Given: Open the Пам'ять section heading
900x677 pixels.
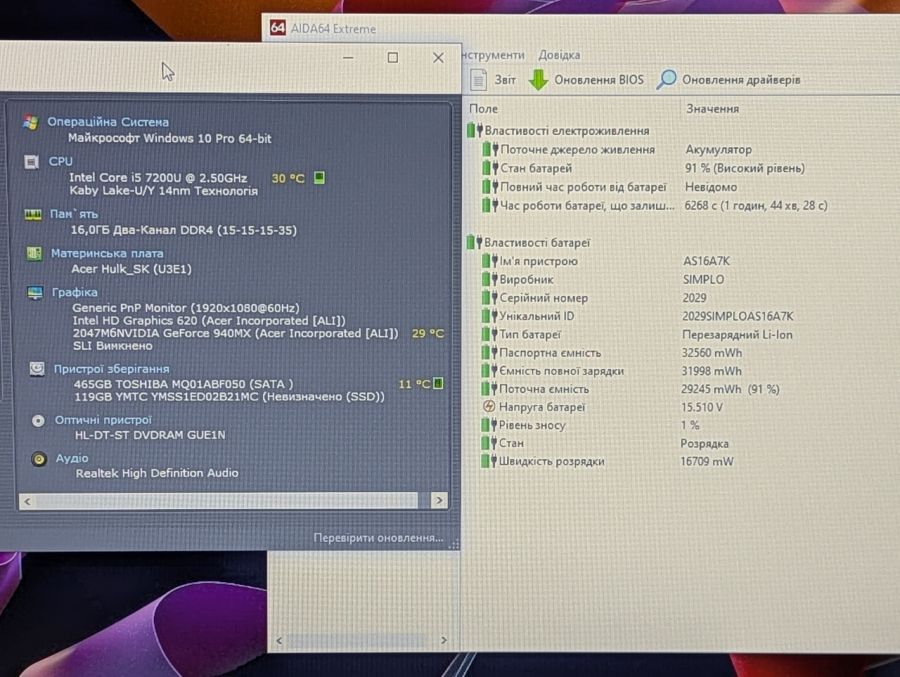Looking at the screenshot, I should [73, 214].
